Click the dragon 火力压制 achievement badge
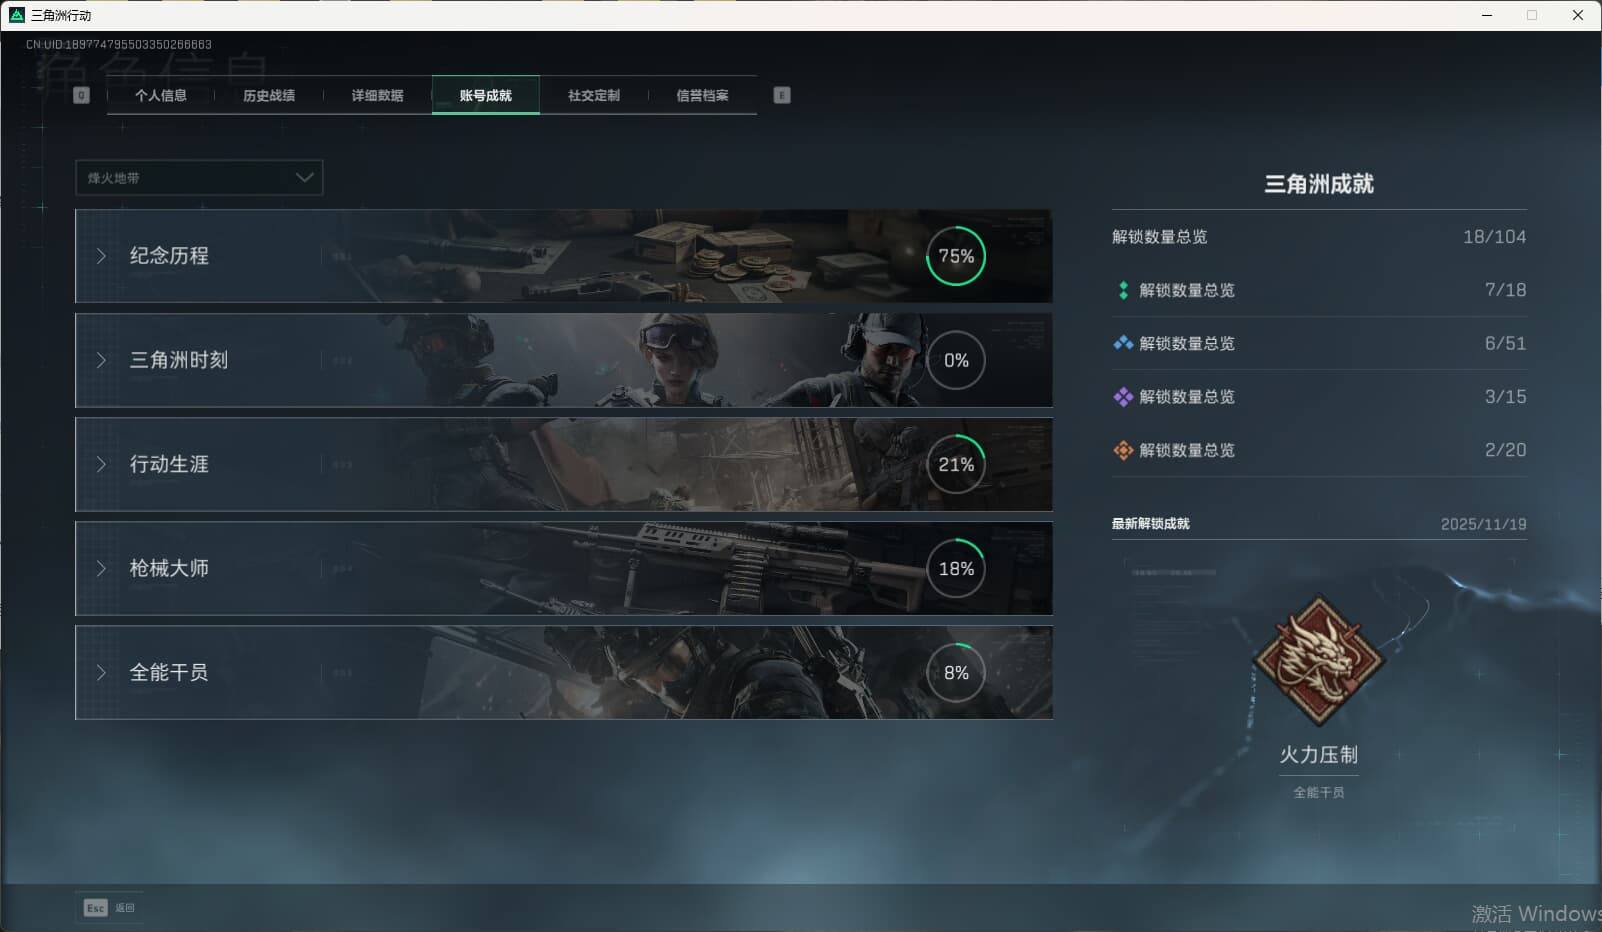This screenshot has width=1602, height=932. (x=1318, y=660)
